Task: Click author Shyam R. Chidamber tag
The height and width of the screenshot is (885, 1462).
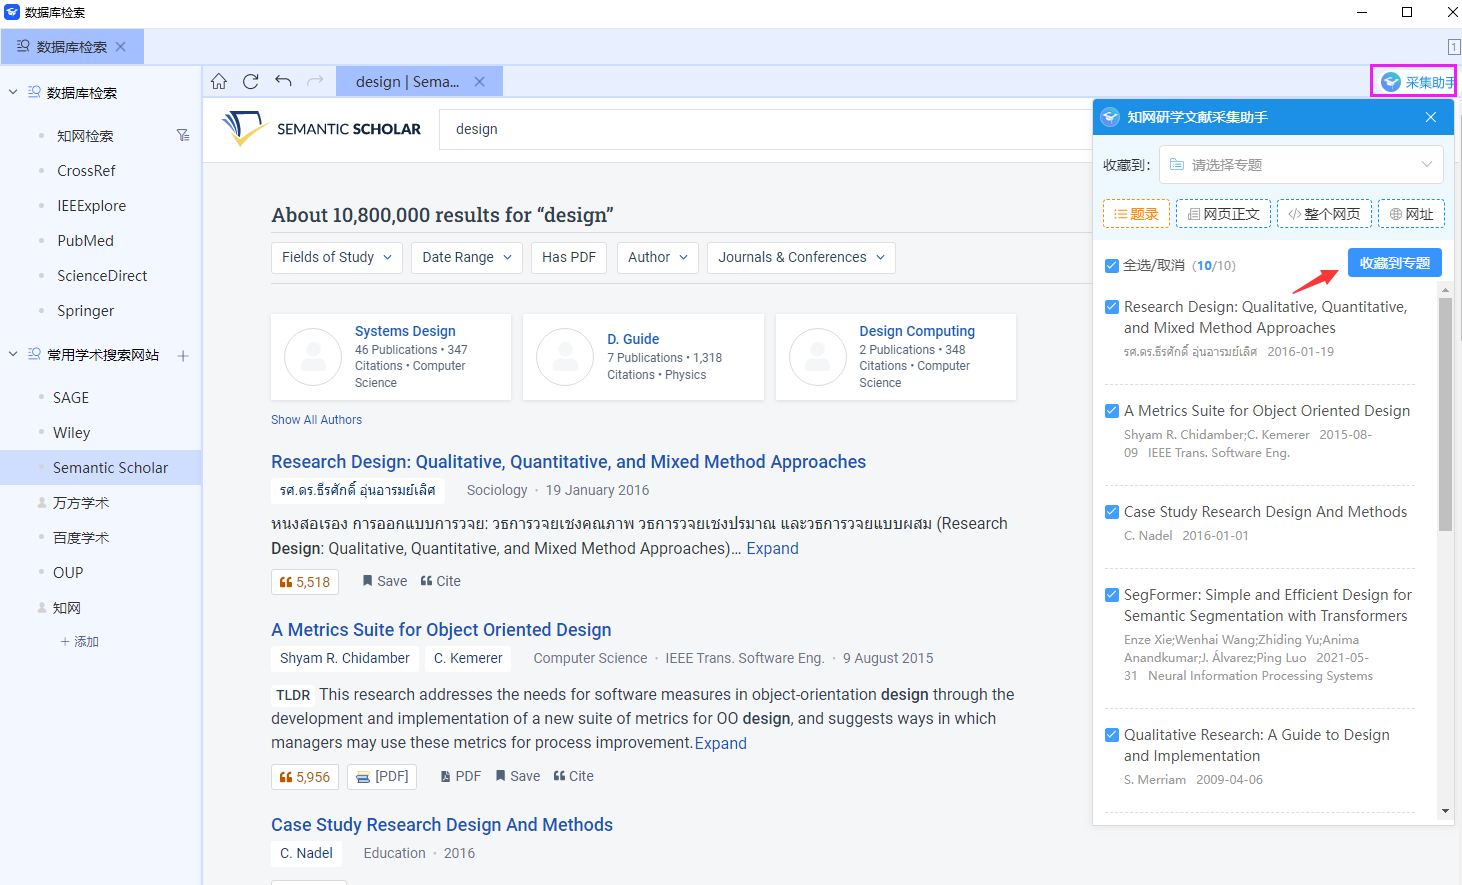Action: pyautogui.click(x=345, y=658)
